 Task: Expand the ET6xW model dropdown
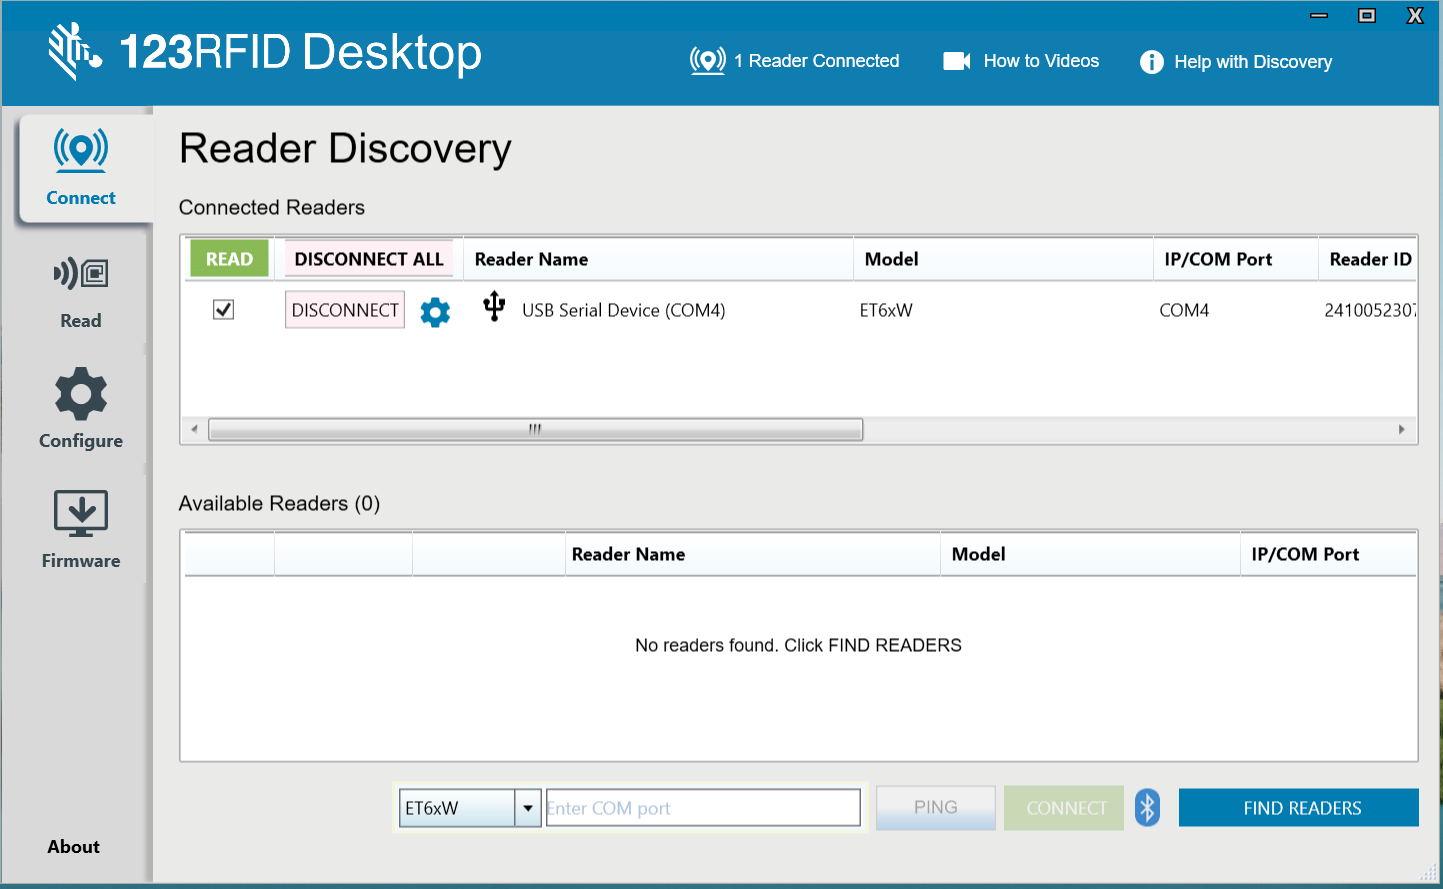click(528, 808)
